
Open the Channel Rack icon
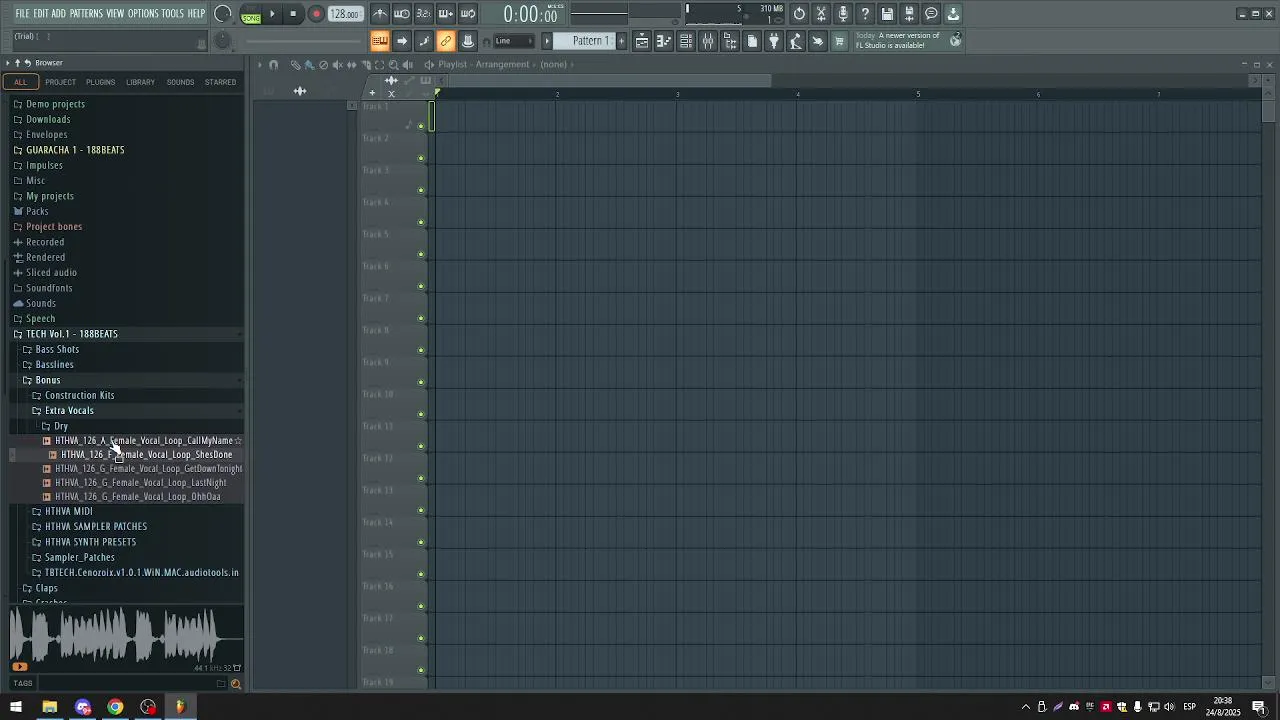[x=686, y=41]
